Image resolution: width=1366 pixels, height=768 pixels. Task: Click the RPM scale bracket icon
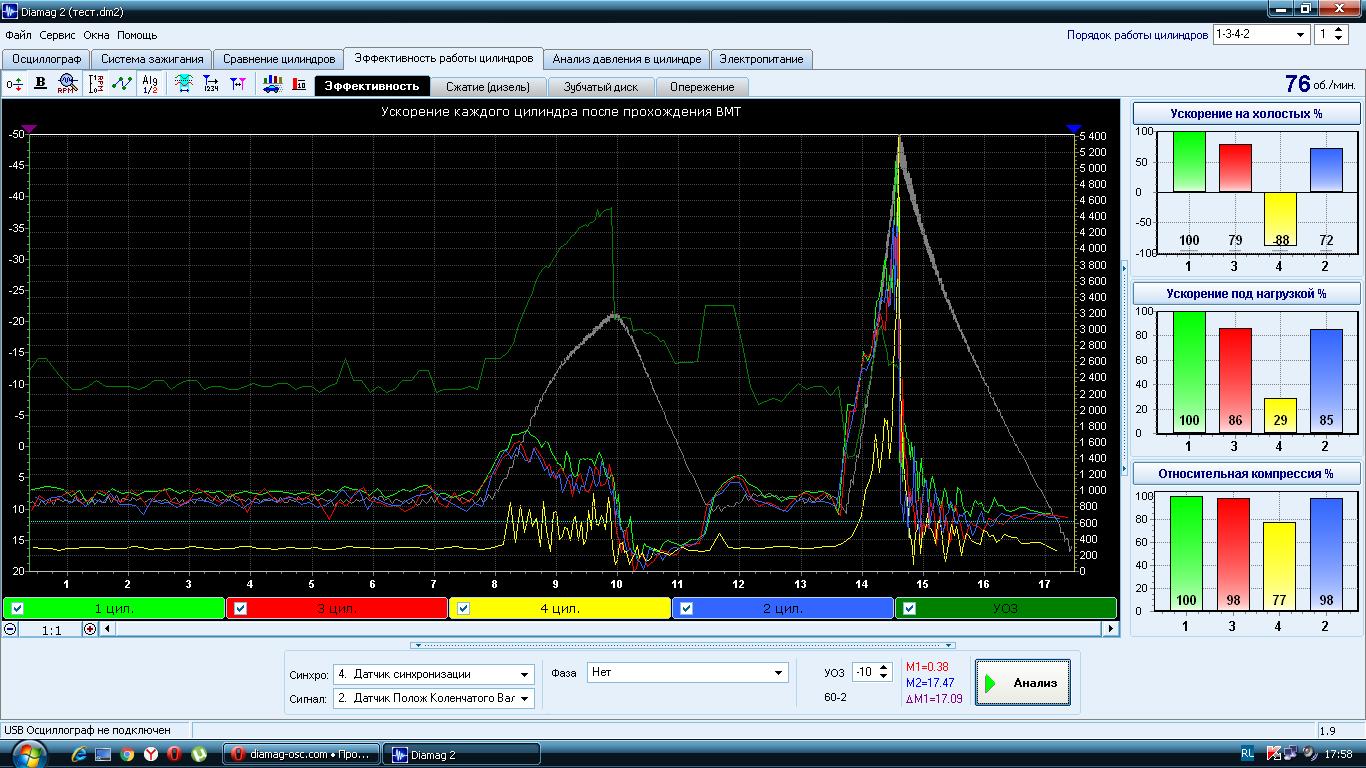click(x=96, y=84)
